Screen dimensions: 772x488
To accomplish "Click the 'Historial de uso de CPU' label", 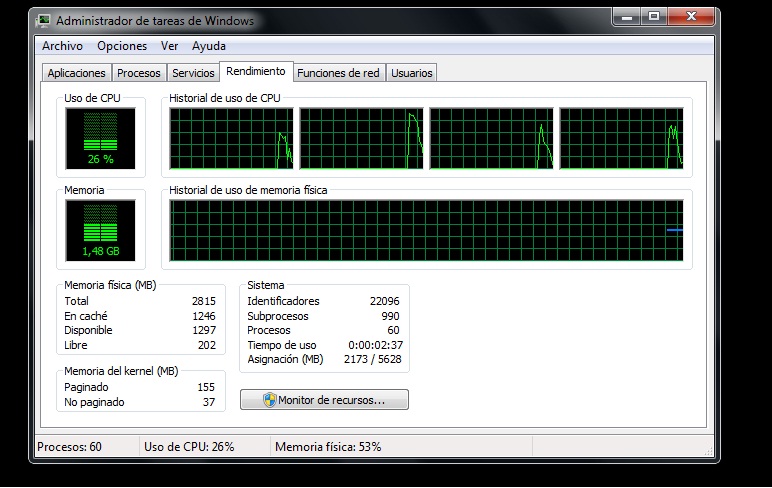I will coord(225,98).
